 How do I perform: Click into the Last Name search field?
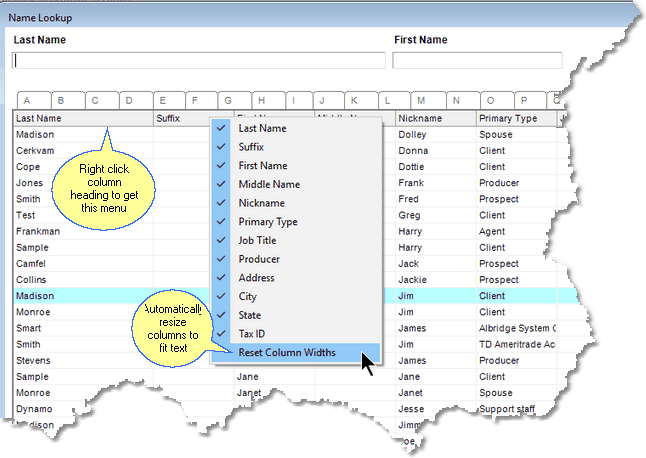[199, 61]
